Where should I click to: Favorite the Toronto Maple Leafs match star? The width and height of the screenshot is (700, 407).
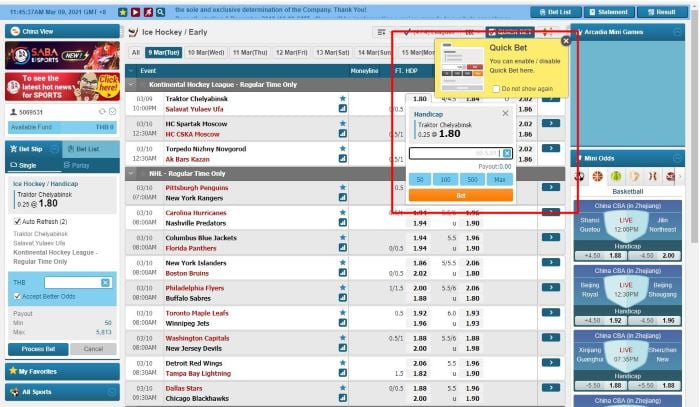(342, 312)
